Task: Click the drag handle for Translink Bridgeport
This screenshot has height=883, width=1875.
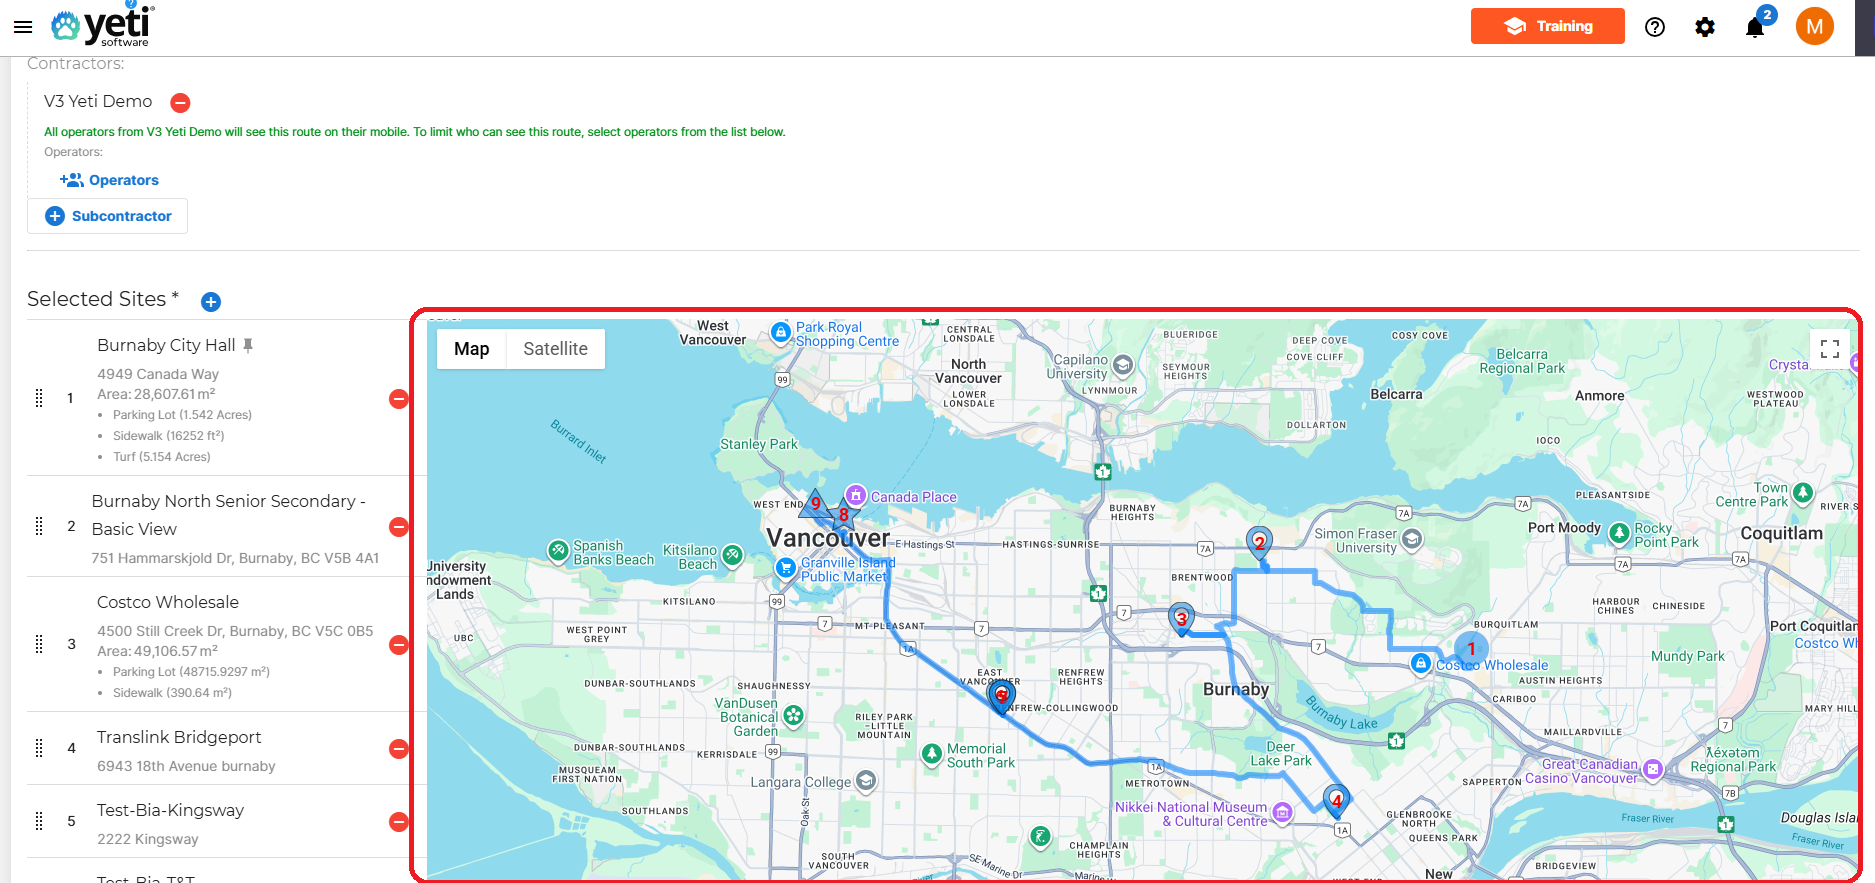Action: tap(39, 748)
